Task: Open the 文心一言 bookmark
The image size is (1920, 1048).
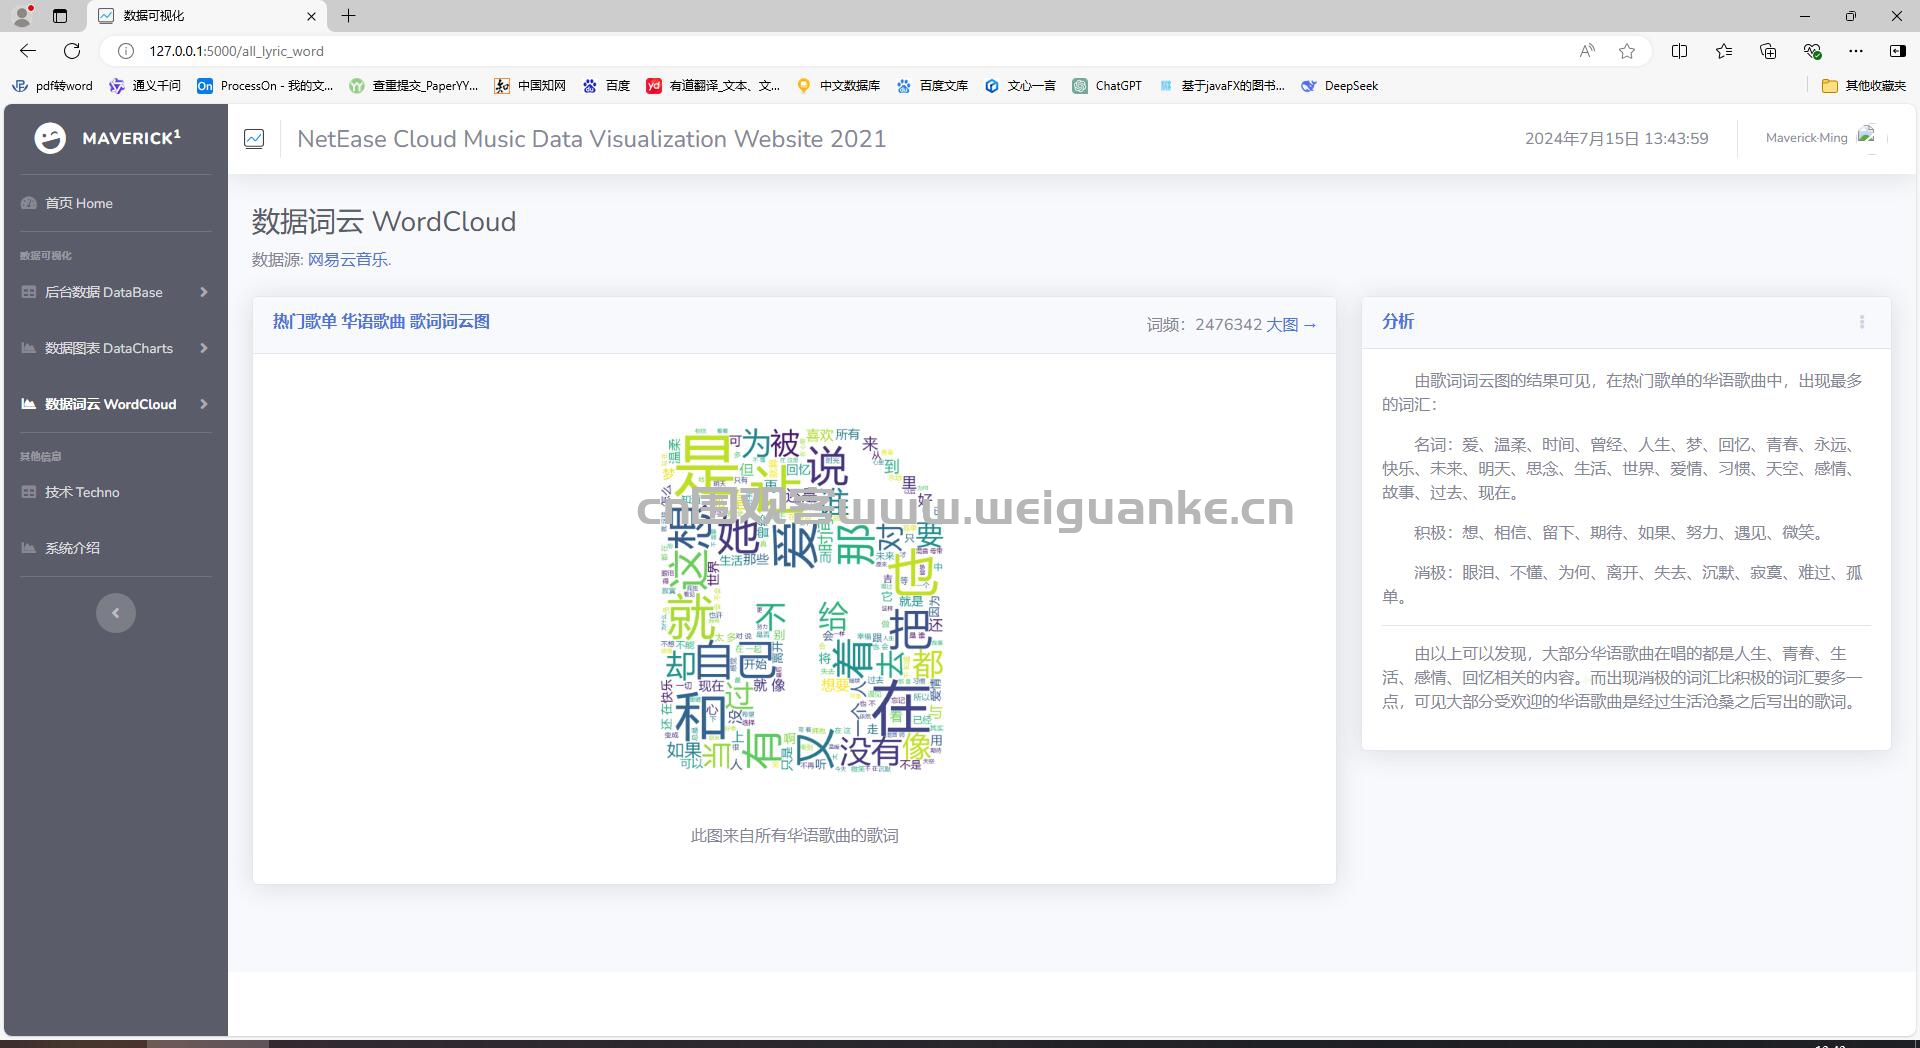Action: click(1020, 86)
